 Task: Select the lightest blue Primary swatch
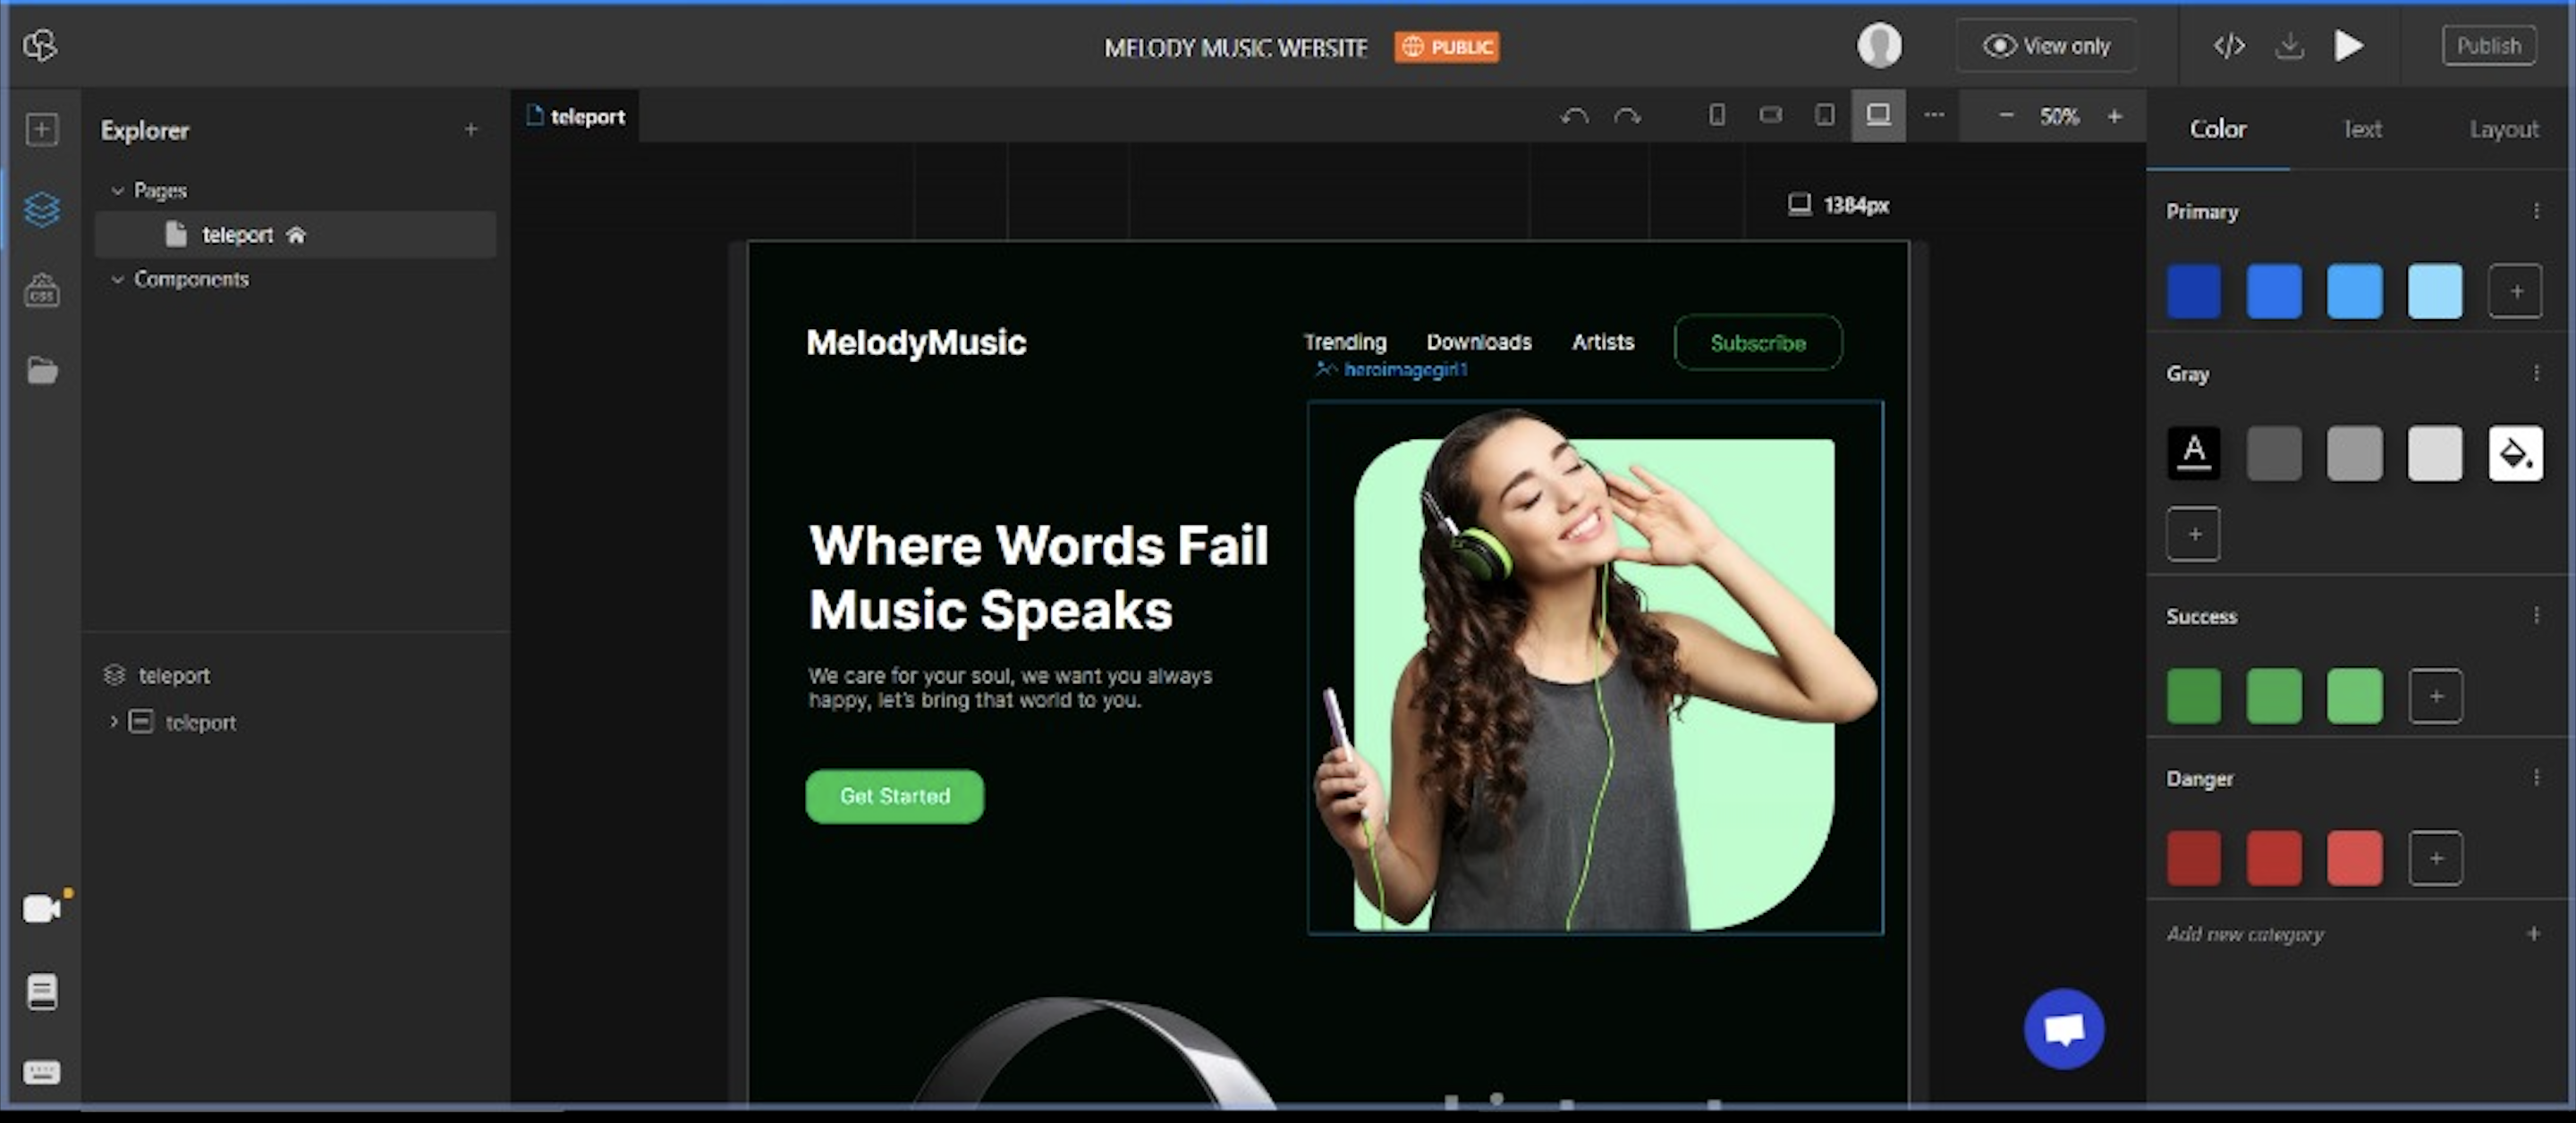pyautogui.click(x=2434, y=291)
